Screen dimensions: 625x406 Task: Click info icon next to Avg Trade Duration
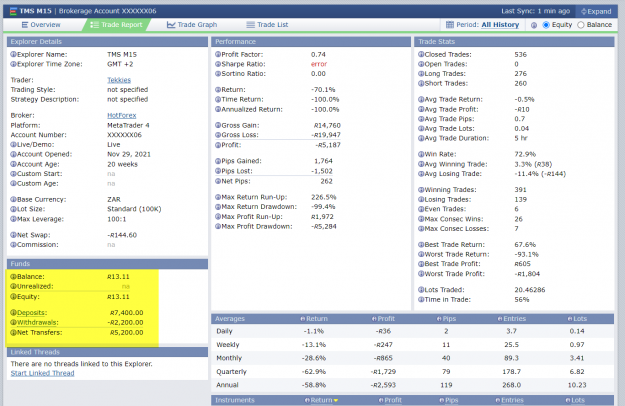point(421,138)
